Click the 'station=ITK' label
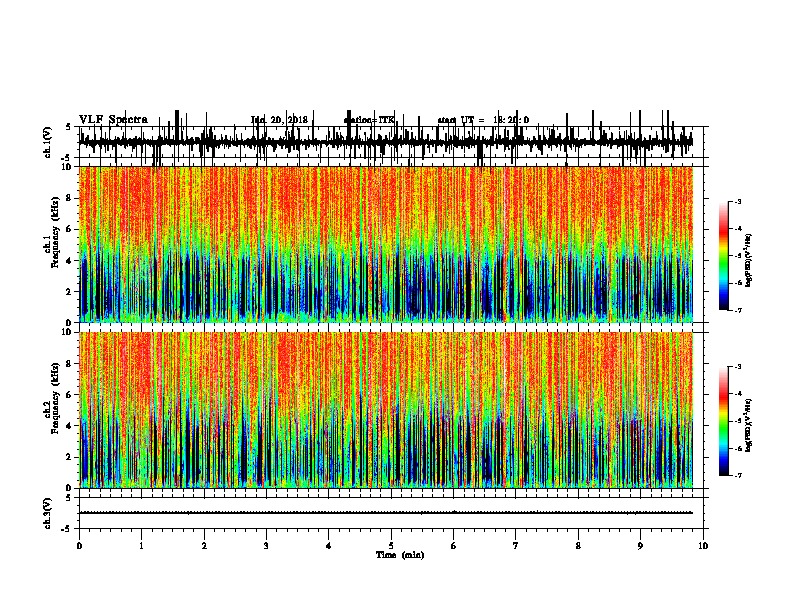 coord(369,120)
